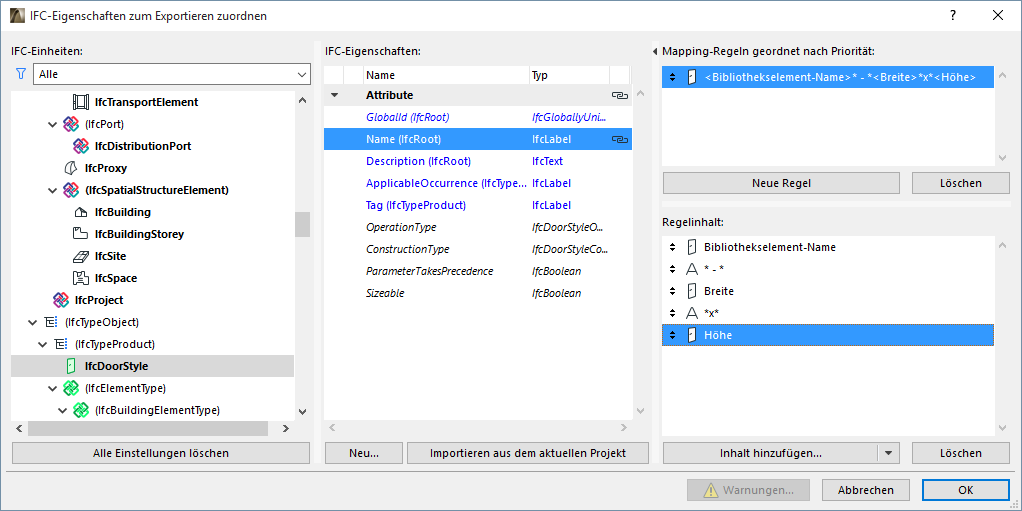The image size is (1022, 511).
Task: Collapse the (IfcTypeObject) tree node
Action: click(29, 322)
